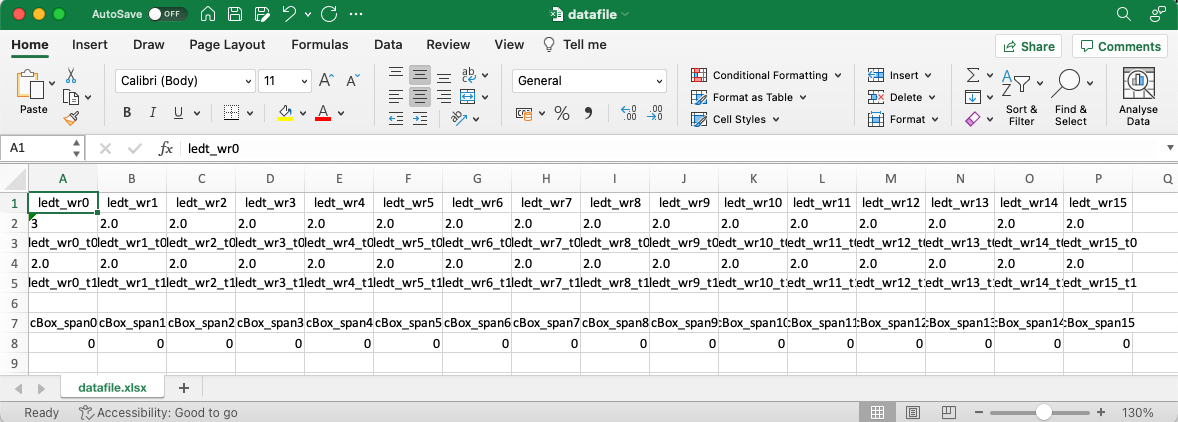
Task: Click Merge & Center icon
Action: click(x=467, y=97)
